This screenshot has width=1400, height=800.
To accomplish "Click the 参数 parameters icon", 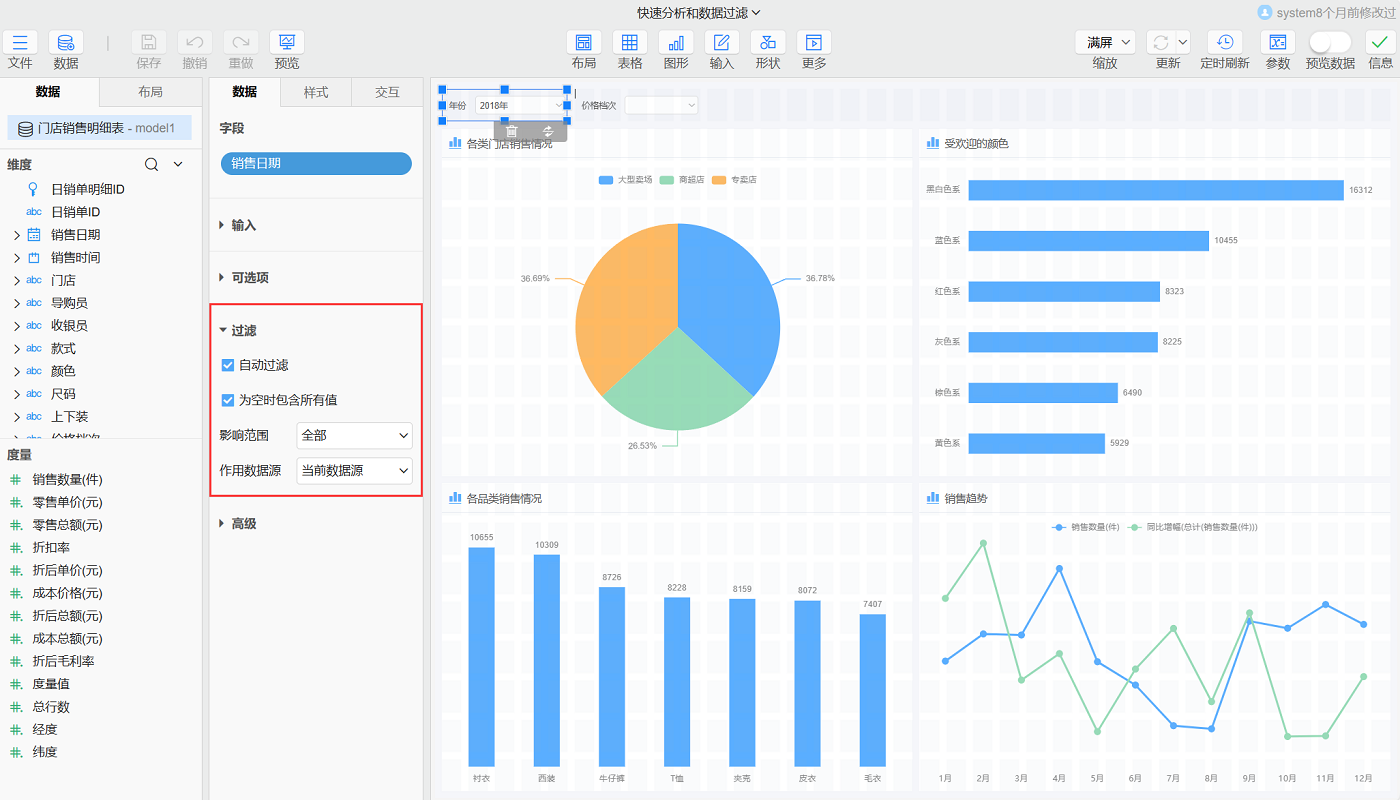I will coord(1278,43).
